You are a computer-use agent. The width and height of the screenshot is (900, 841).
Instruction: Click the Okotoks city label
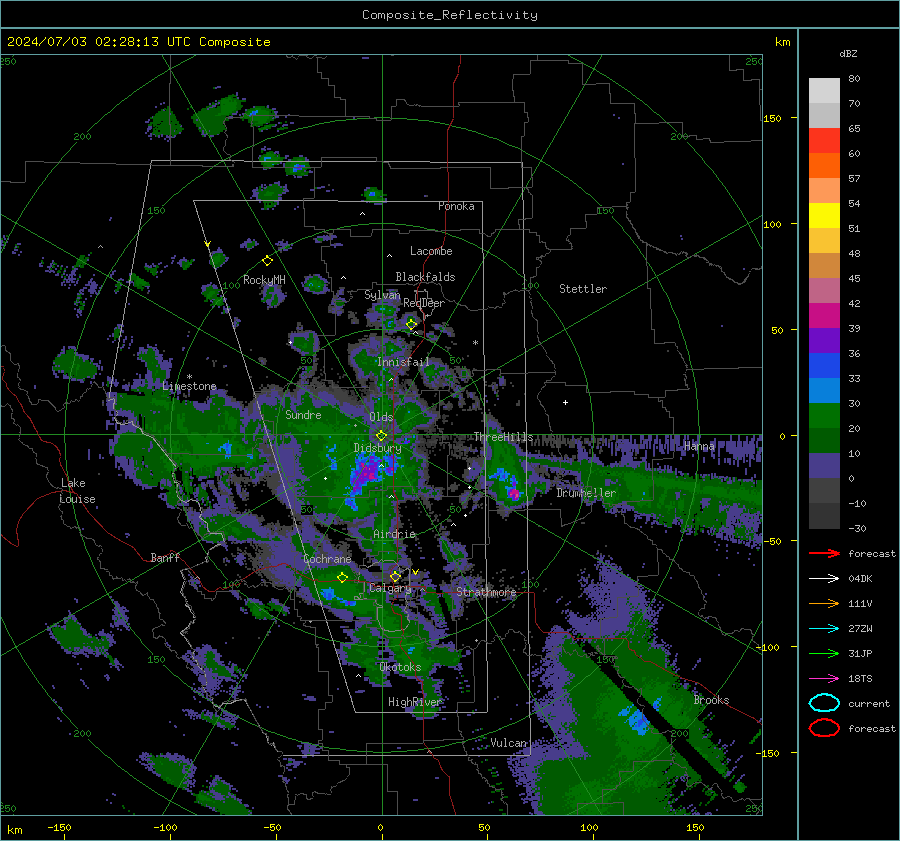point(400,667)
